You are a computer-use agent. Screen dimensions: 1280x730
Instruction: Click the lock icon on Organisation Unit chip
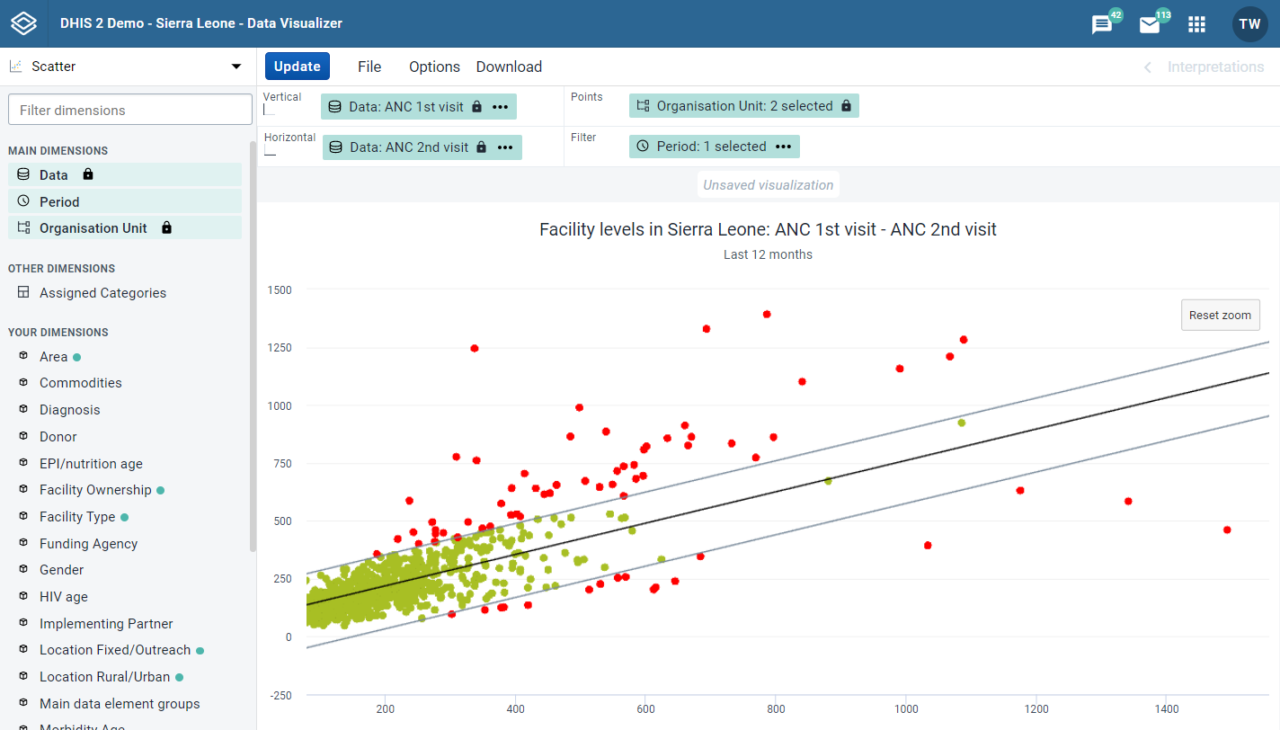pyautogui.click(x=846, y=105)
